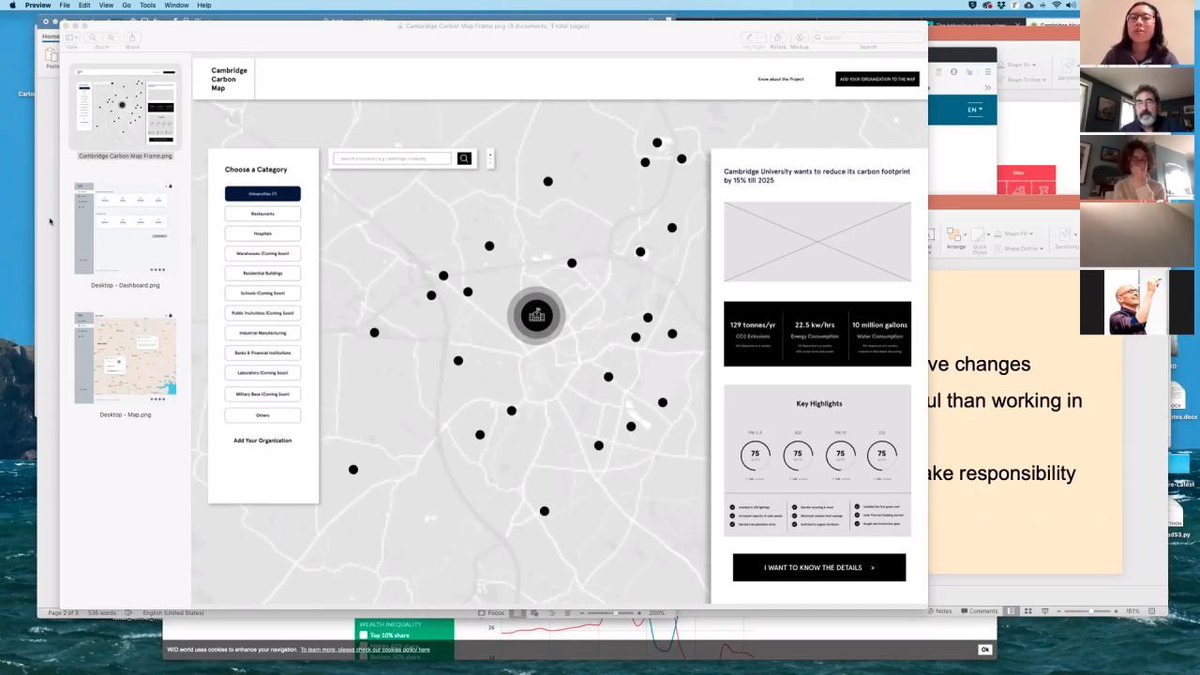
Task: Click the Military Base (Coming Soon) button
Action: [263, 394]
